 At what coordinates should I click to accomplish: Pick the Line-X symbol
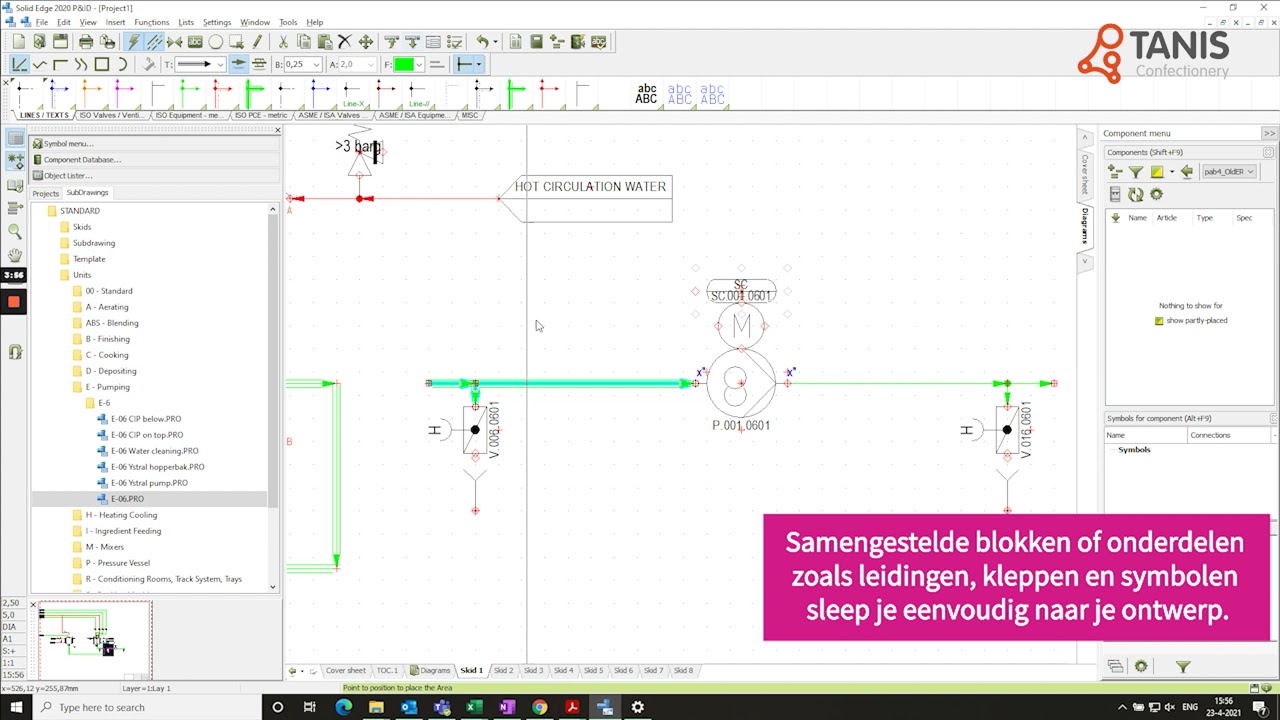point(353,94)
